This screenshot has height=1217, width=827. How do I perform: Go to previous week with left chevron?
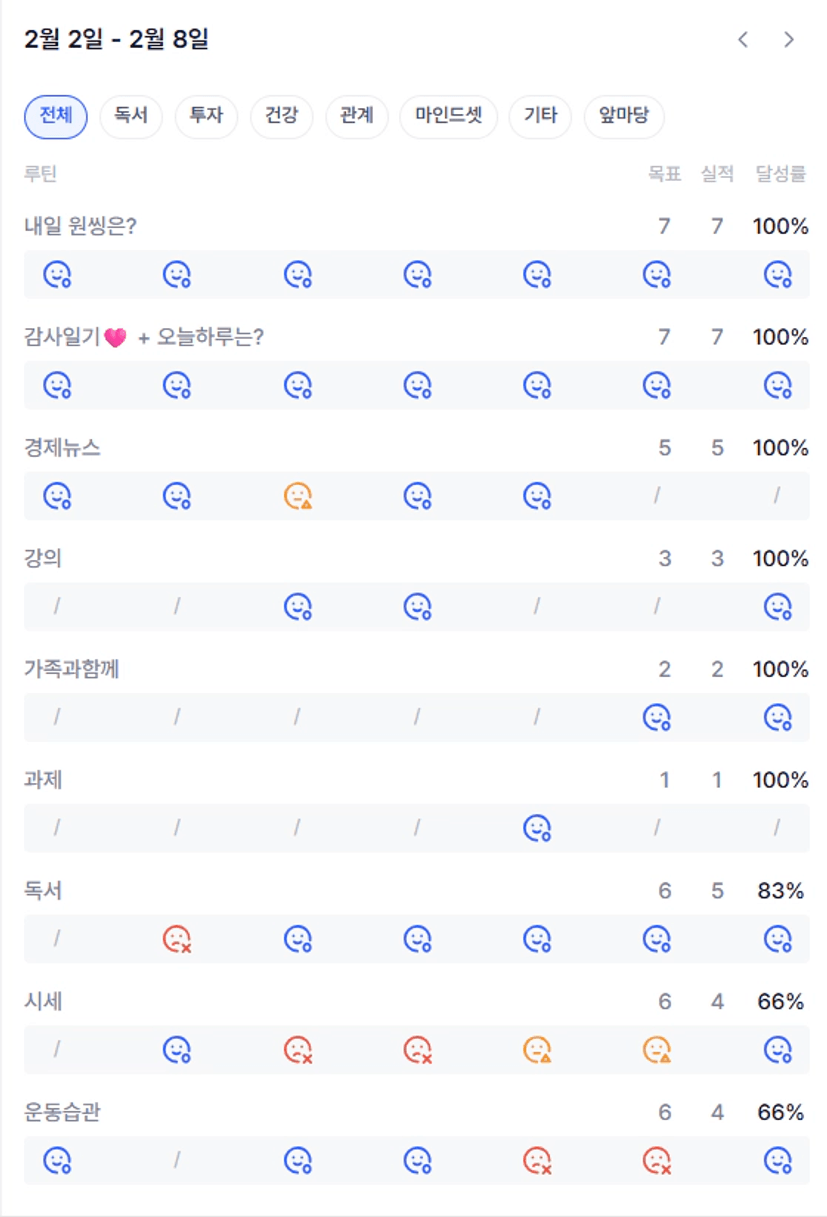coord(743,40)
